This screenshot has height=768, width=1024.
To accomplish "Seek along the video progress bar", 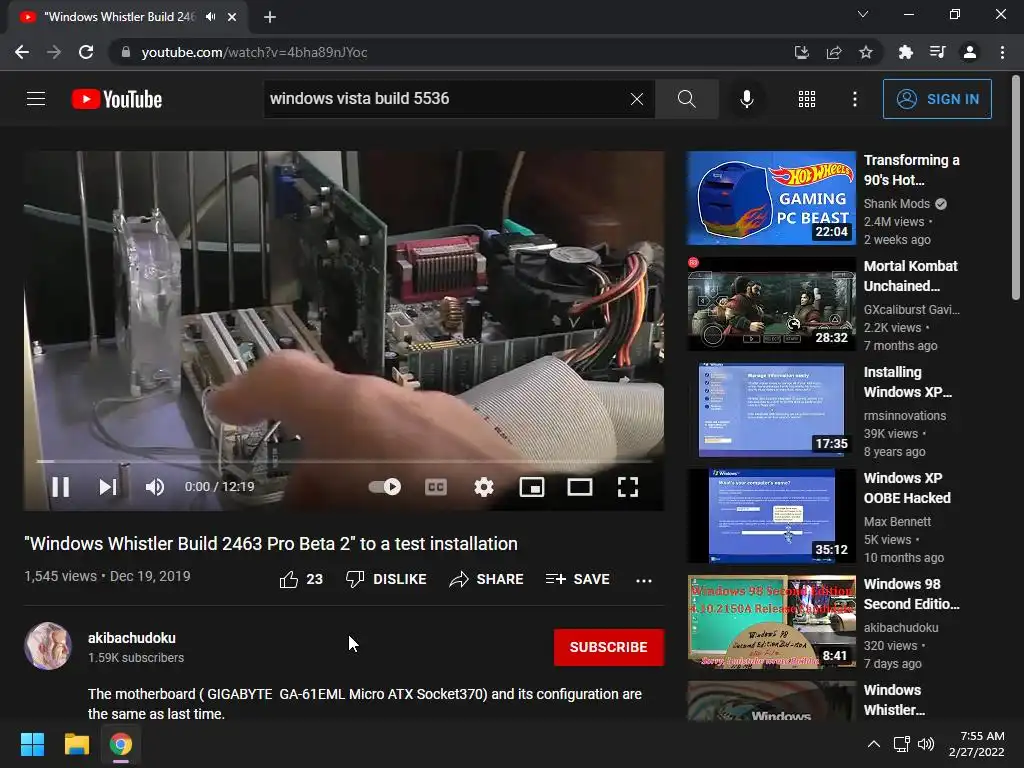I will coord(344,461).
